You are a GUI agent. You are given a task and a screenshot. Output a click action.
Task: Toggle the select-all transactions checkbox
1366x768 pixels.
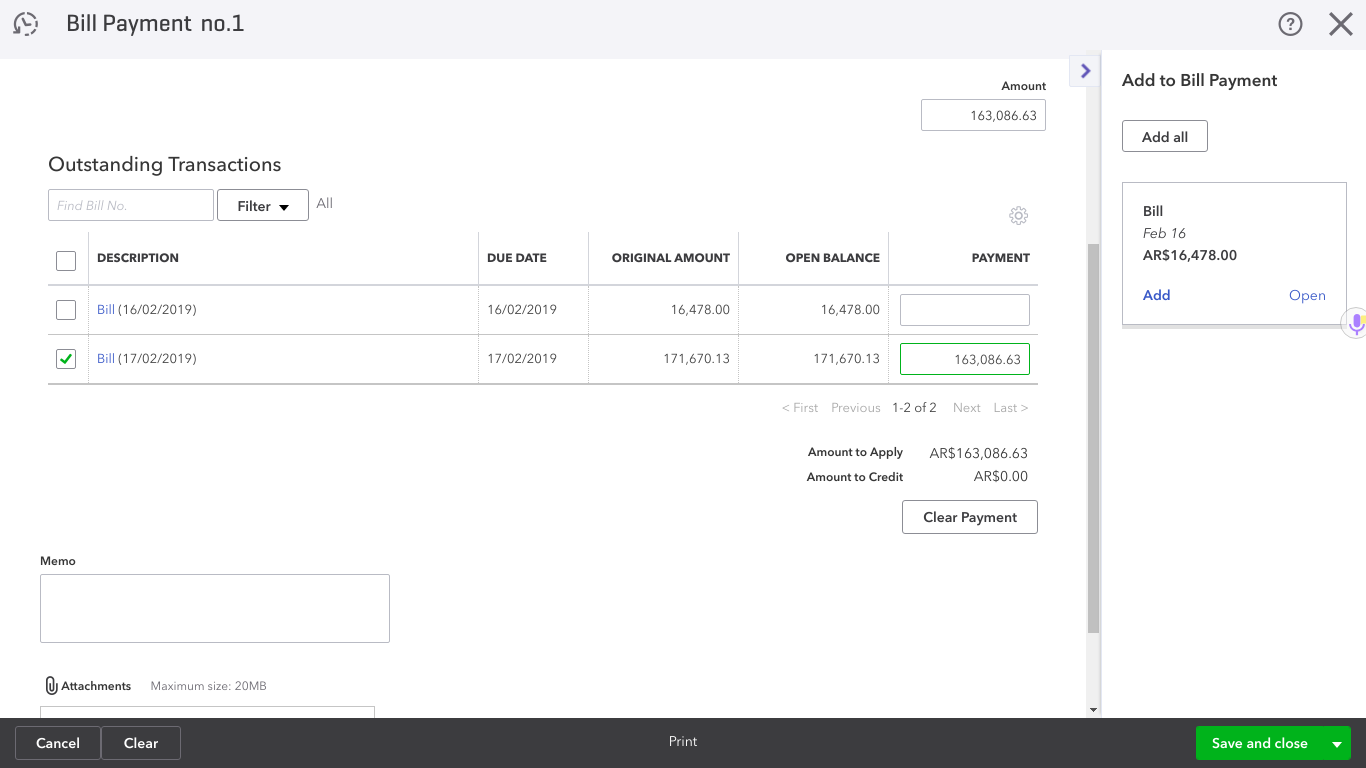pos(66,261)
